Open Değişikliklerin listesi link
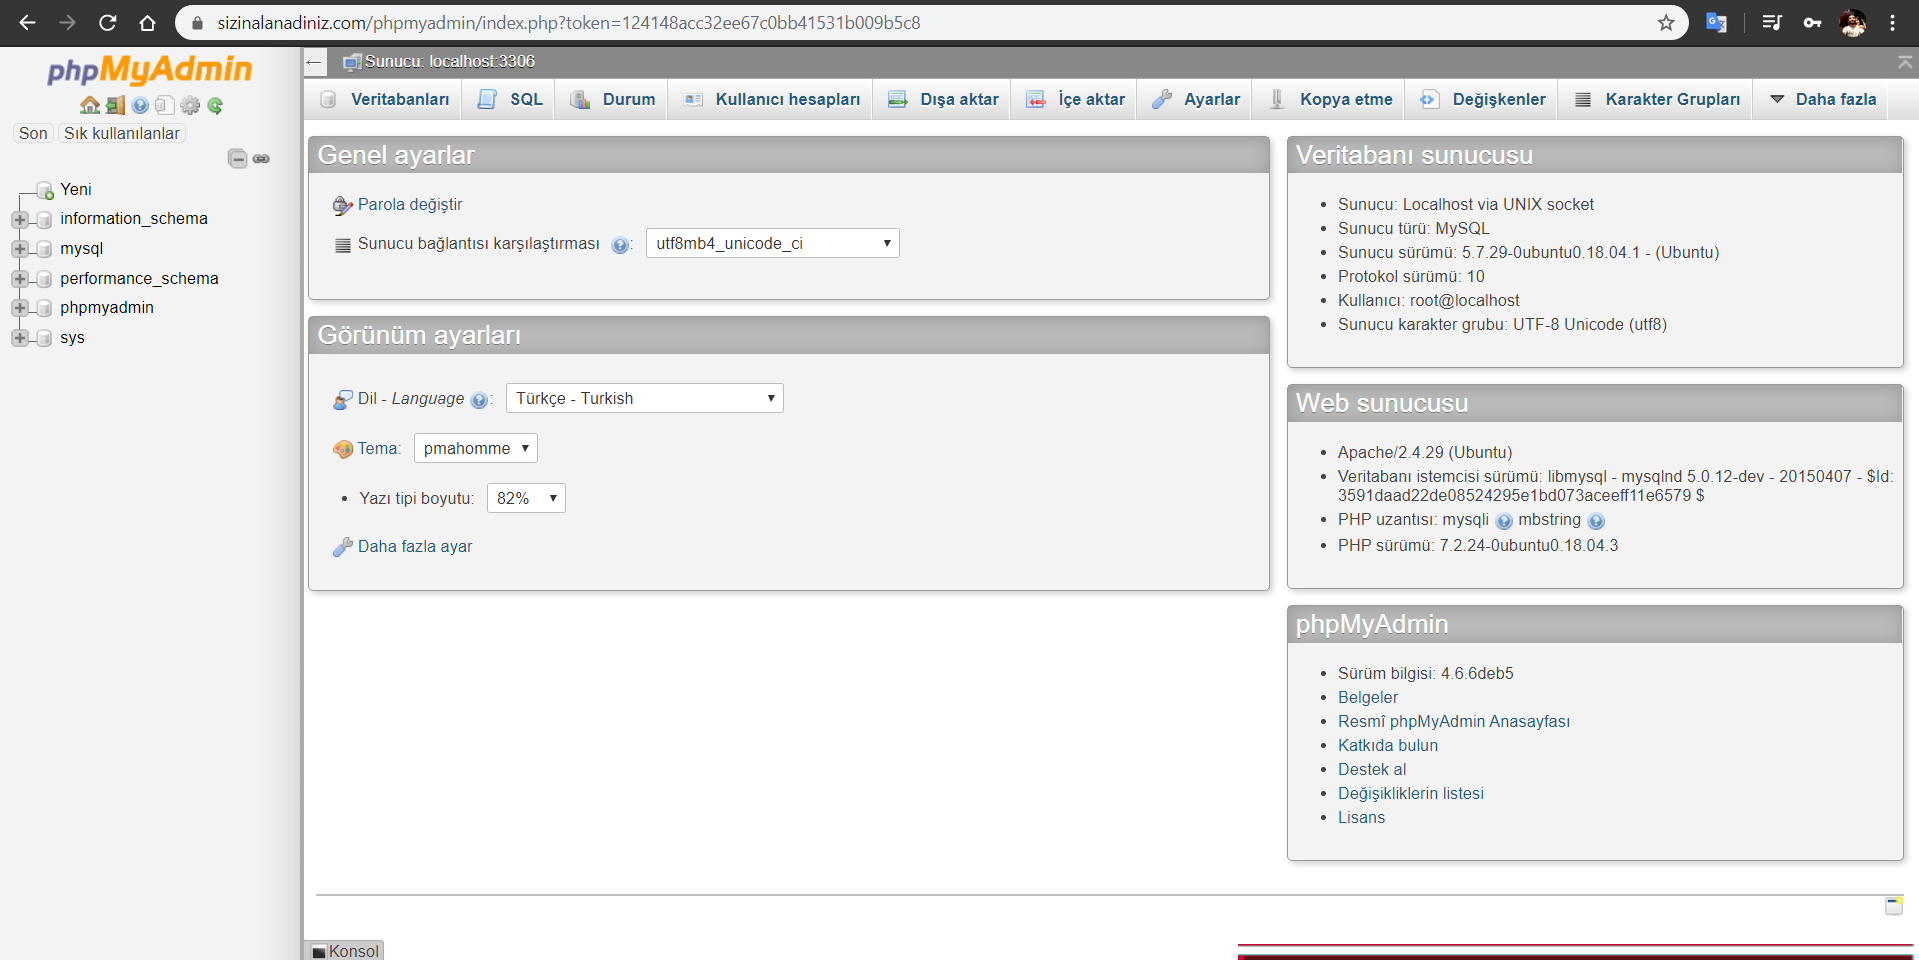This screenshot has width=1919, height=960. [1411, 793]
